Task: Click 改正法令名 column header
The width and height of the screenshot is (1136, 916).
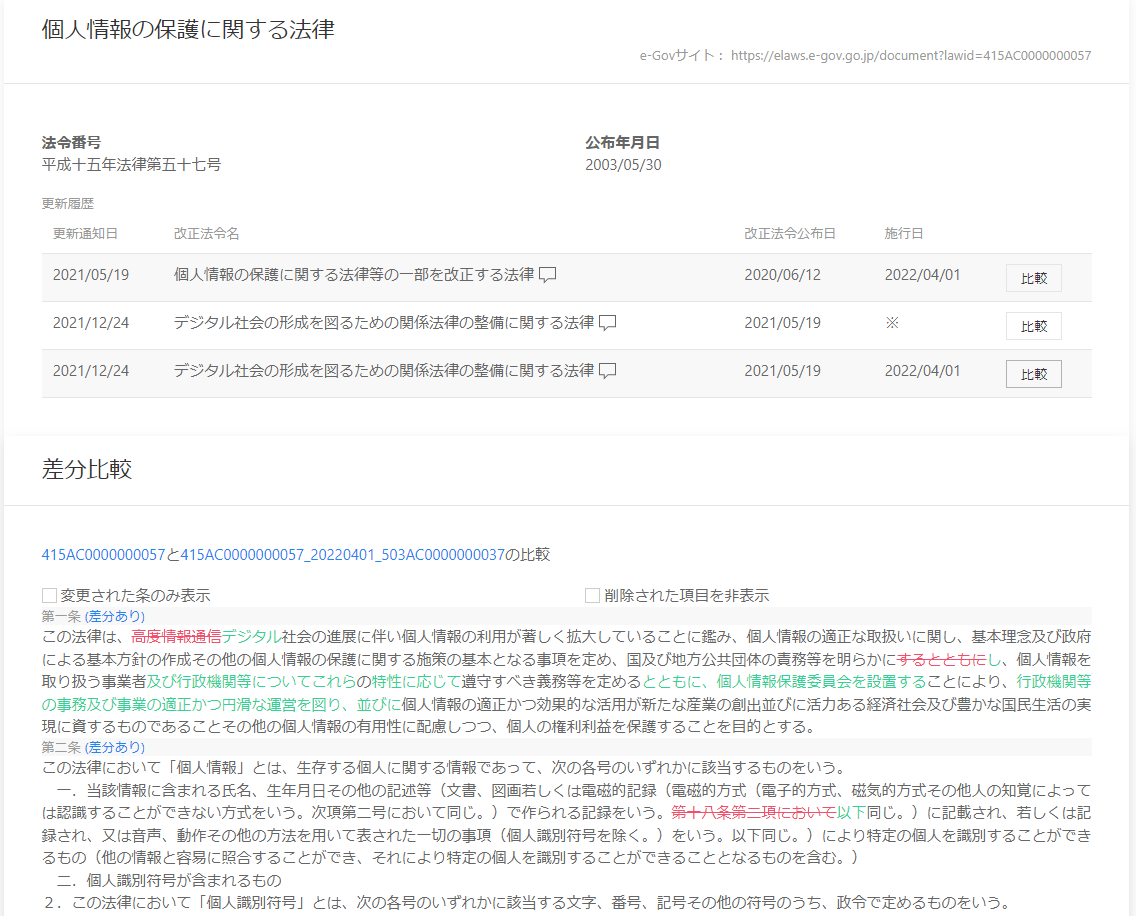Action: [206, 234]
